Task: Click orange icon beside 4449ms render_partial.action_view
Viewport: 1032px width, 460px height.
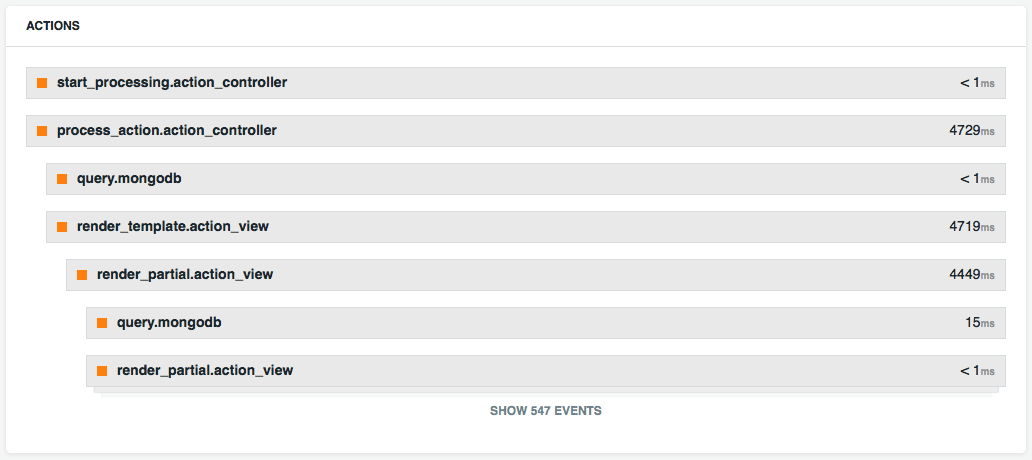Action: coord(82,275)
